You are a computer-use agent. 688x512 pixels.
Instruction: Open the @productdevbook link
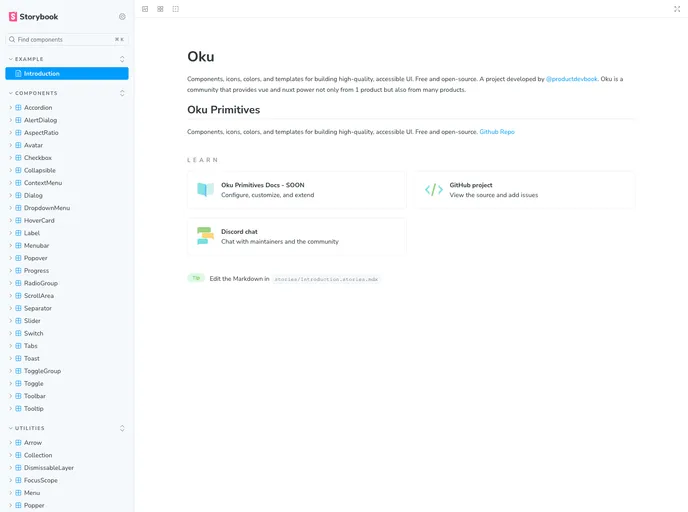571,79
